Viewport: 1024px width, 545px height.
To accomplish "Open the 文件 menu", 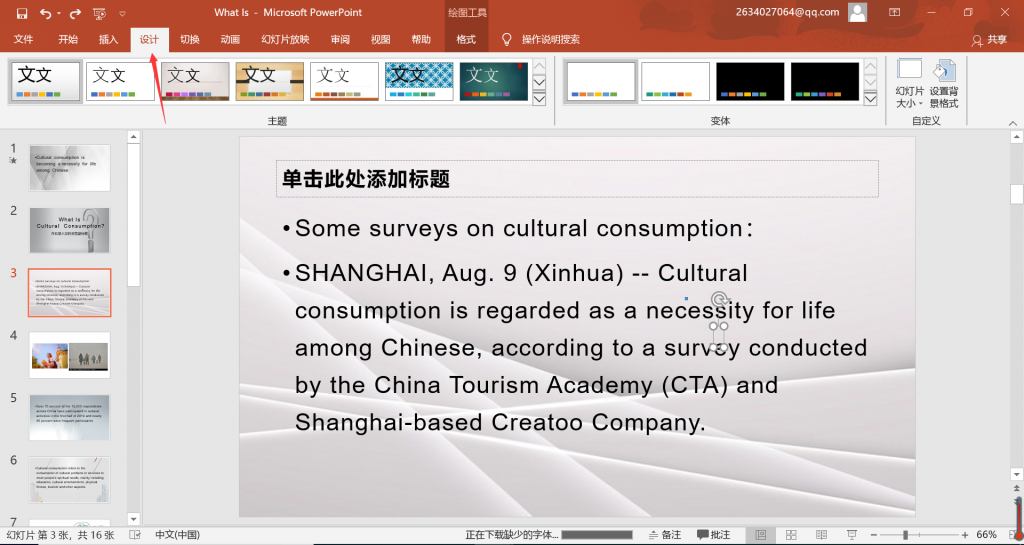I will coord(24,39).
